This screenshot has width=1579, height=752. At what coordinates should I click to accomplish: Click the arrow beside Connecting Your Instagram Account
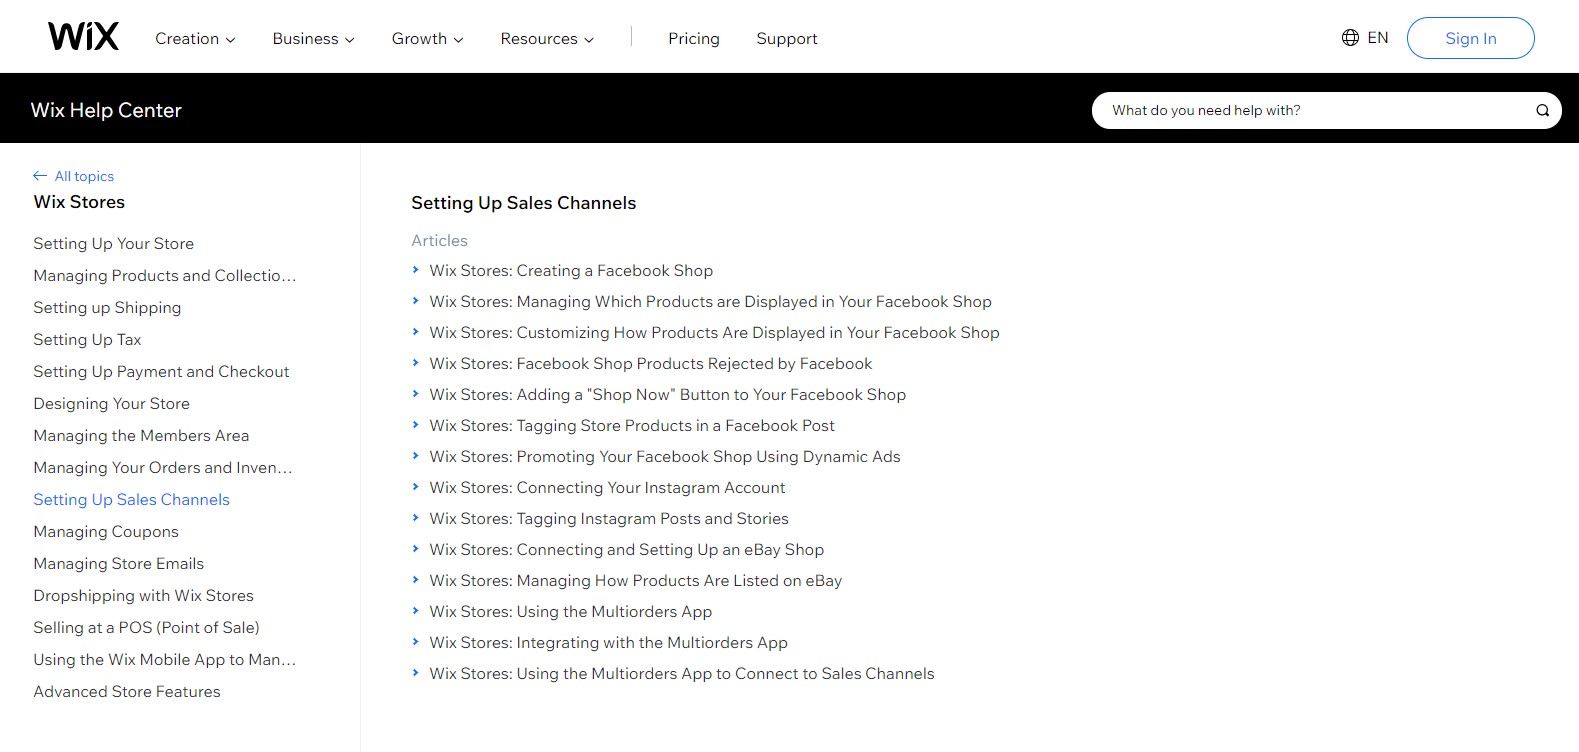tap(416, 487)
